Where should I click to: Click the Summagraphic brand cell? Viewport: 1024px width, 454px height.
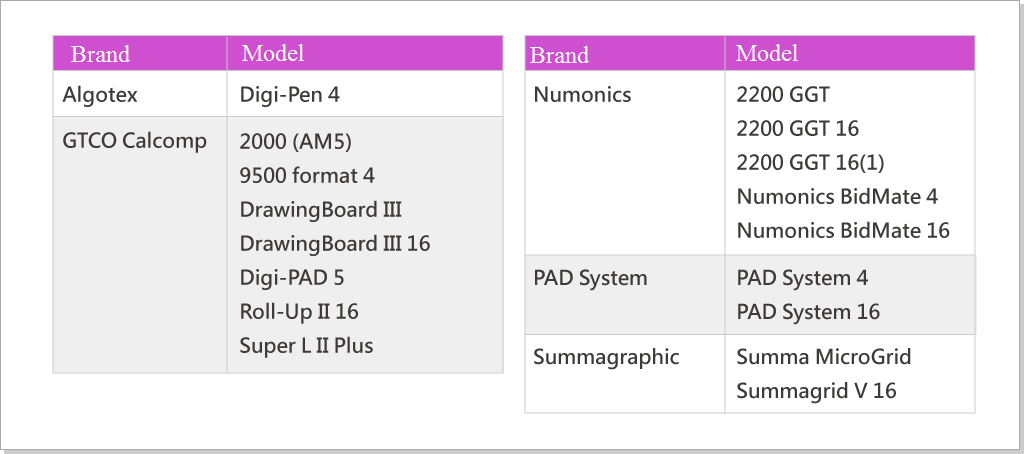(x=606, y=357)
